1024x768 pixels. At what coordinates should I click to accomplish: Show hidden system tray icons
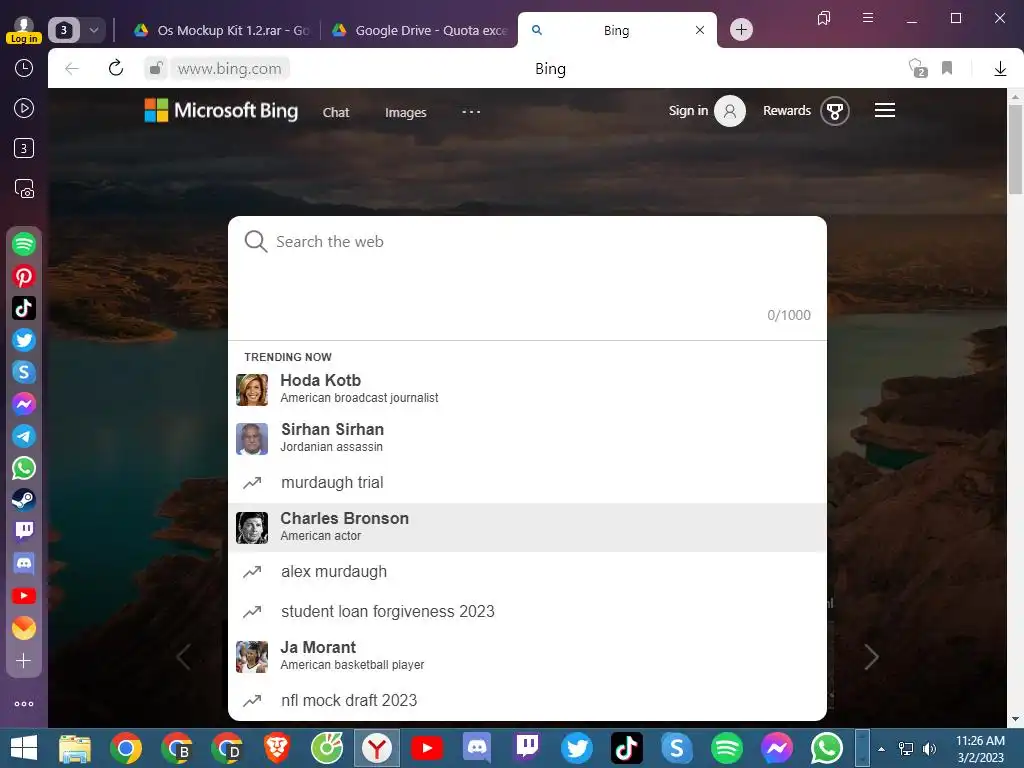point(882,749)
